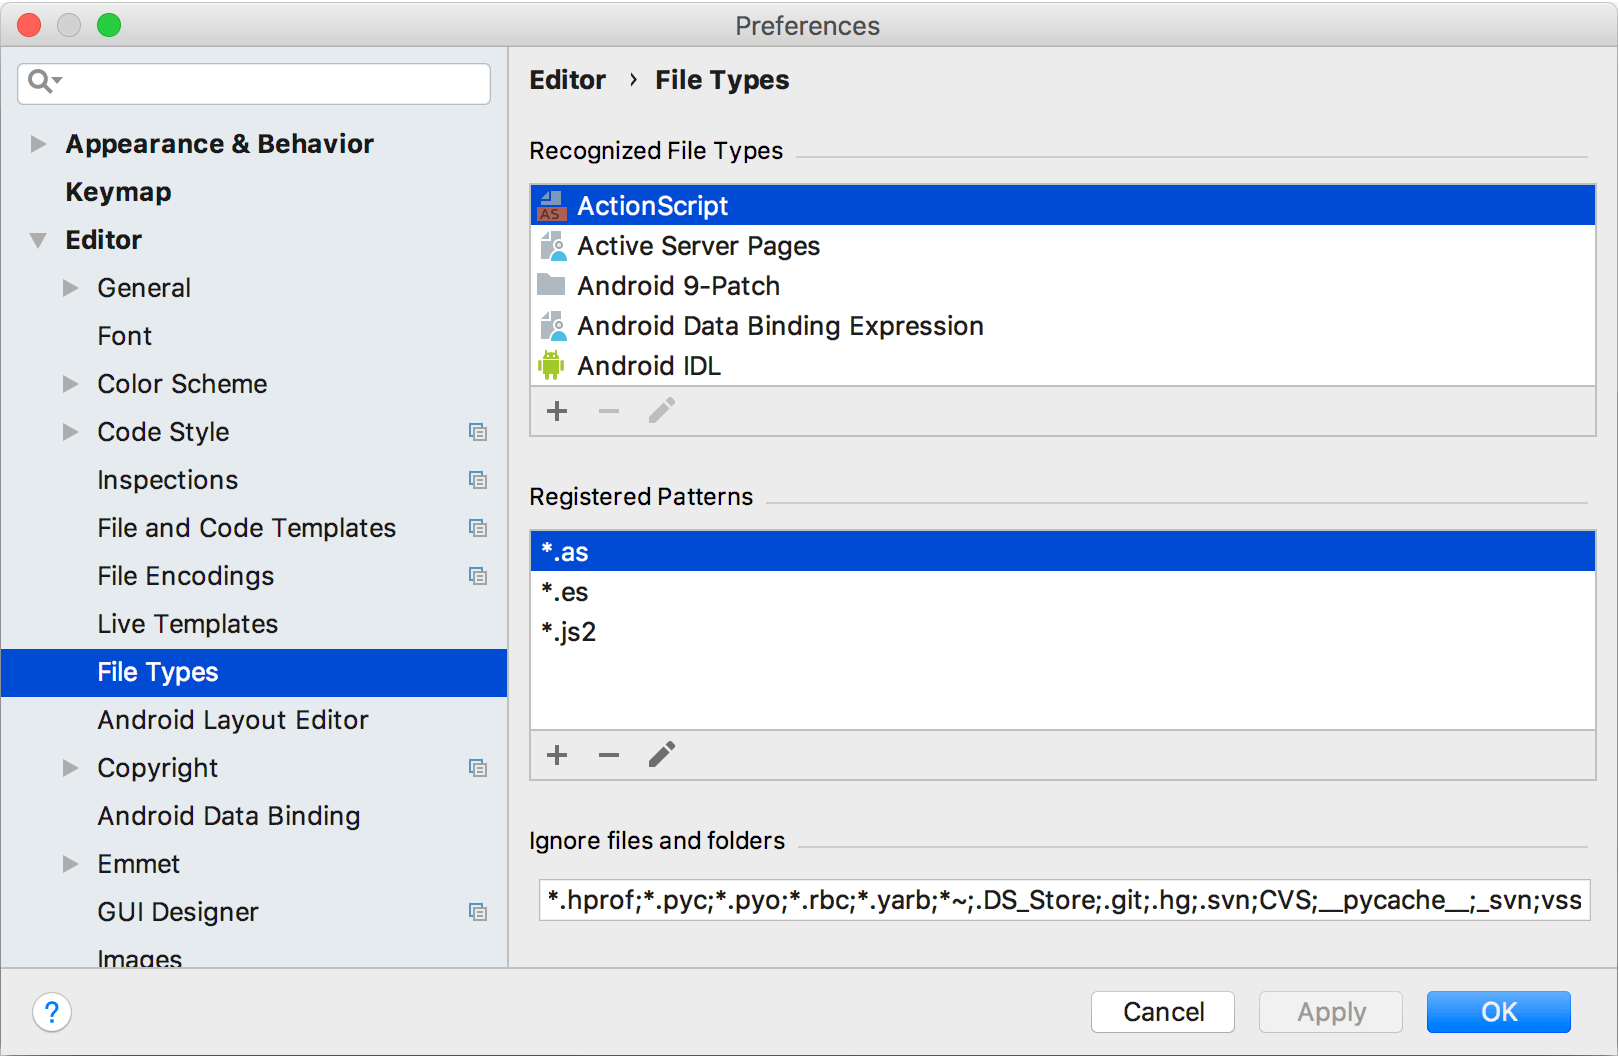Select Keymap in the settings tree
The height and width of the screenshot is (1057, 1619).
pyautogui.click(x=118, y=192)
